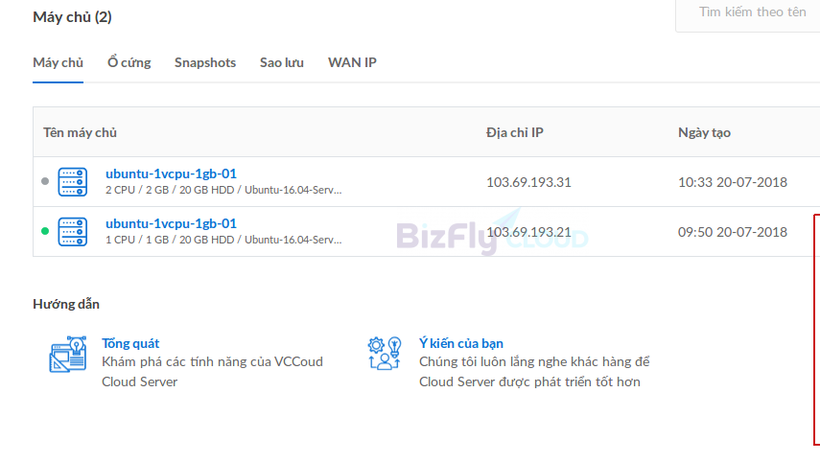The width and height of the screenshot is (820, 462).
Task: Select creation date 10:33 20-07-2018
Action: point(733,182)
